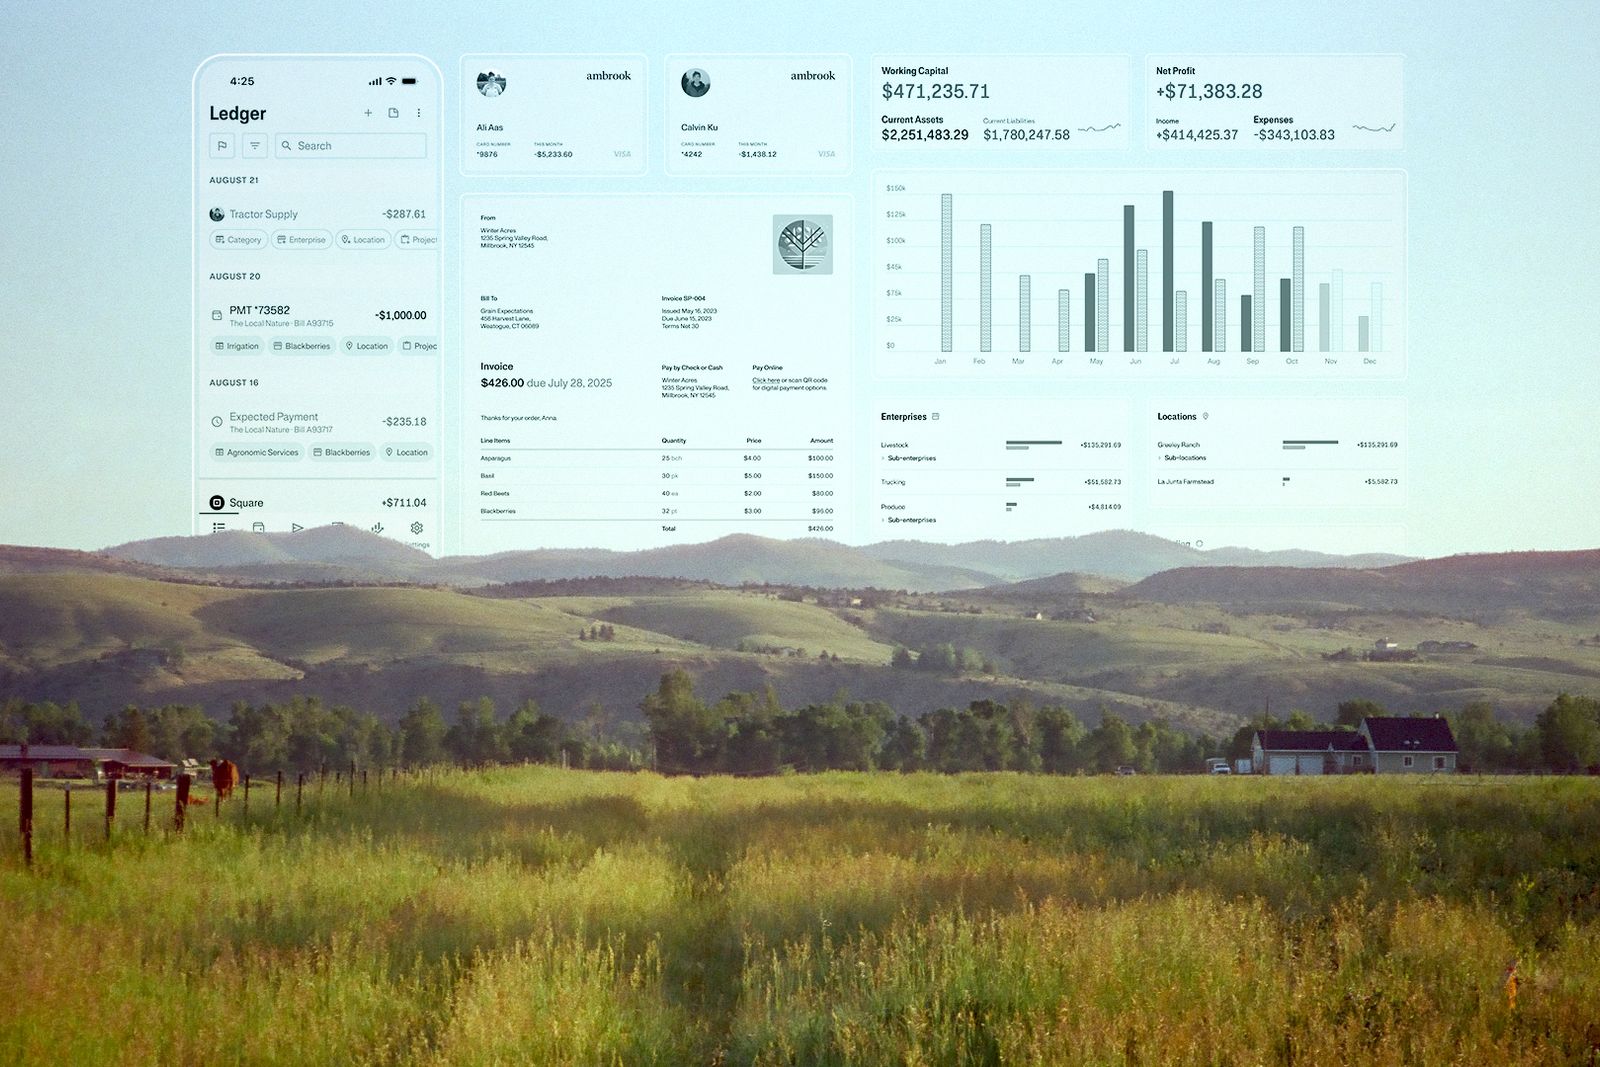This screenshot has height=1067, width=1600.
Task: Click the Working Capital $471,235.71 value
Action: (x=936, y=91)
